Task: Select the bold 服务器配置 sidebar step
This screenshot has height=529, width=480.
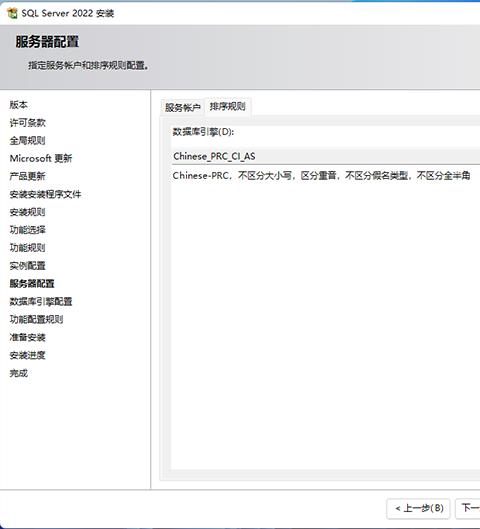Action: pyautogui.click(x=32, y=283)
